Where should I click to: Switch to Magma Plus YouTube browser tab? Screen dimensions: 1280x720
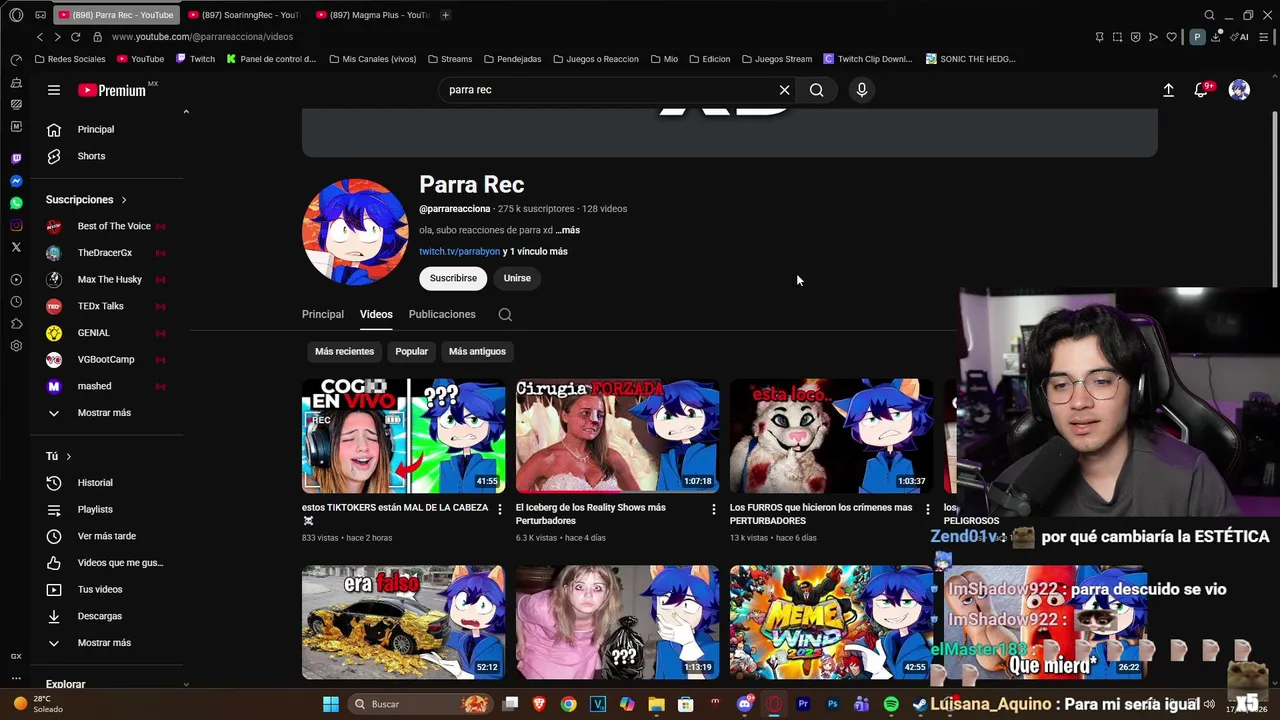(372, 15)
